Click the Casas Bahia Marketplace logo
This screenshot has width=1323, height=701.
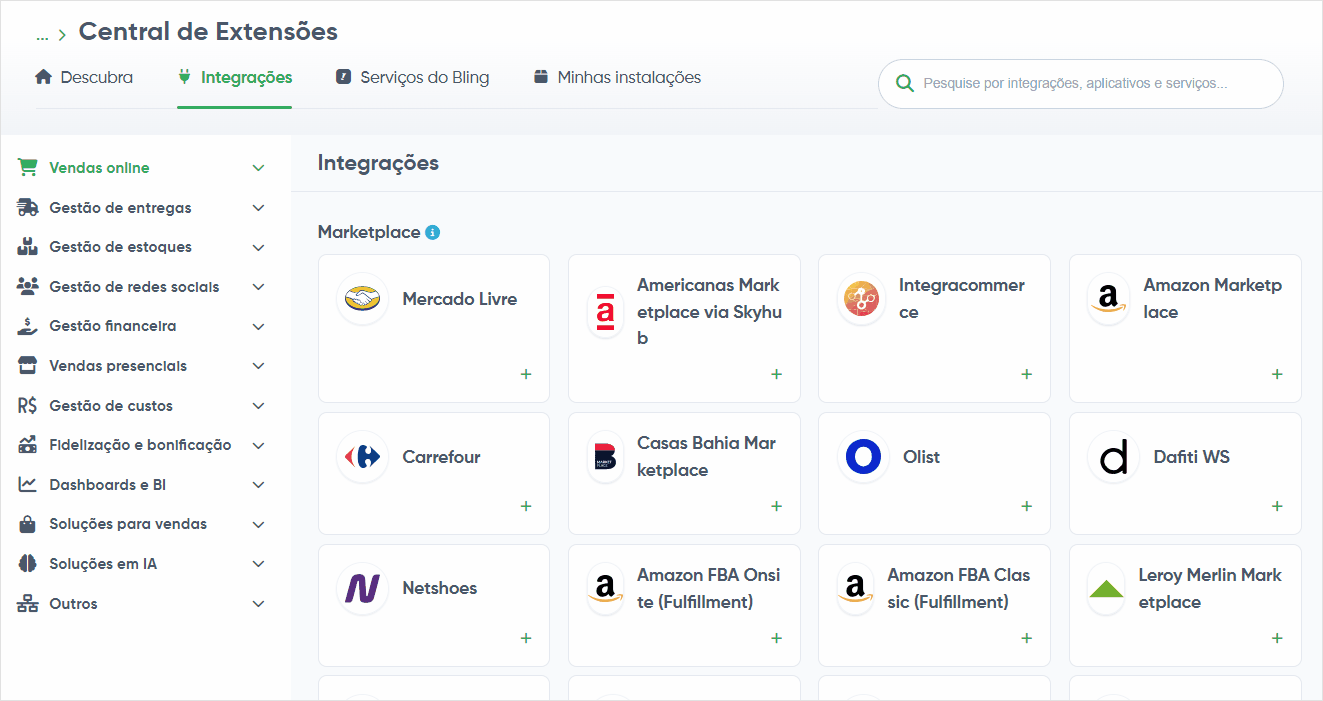coord(605,457)
